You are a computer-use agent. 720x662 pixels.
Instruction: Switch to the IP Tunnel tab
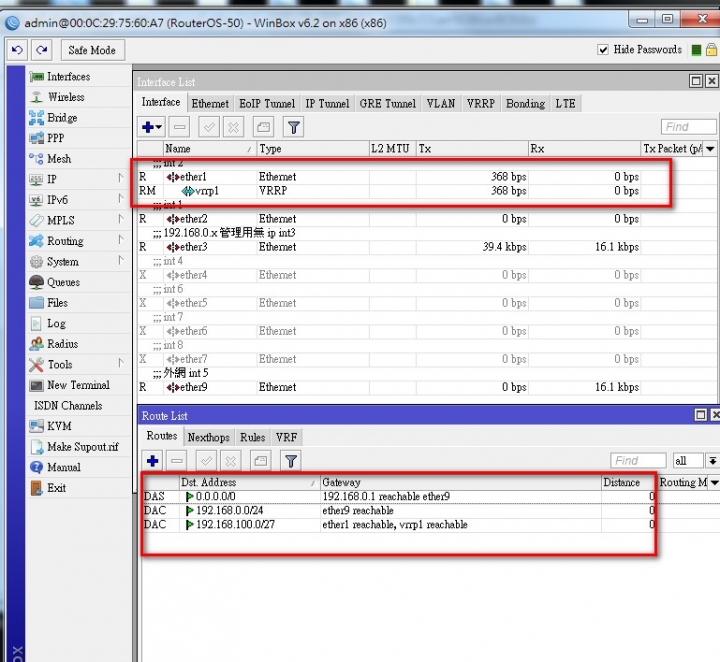pos(327,104)
